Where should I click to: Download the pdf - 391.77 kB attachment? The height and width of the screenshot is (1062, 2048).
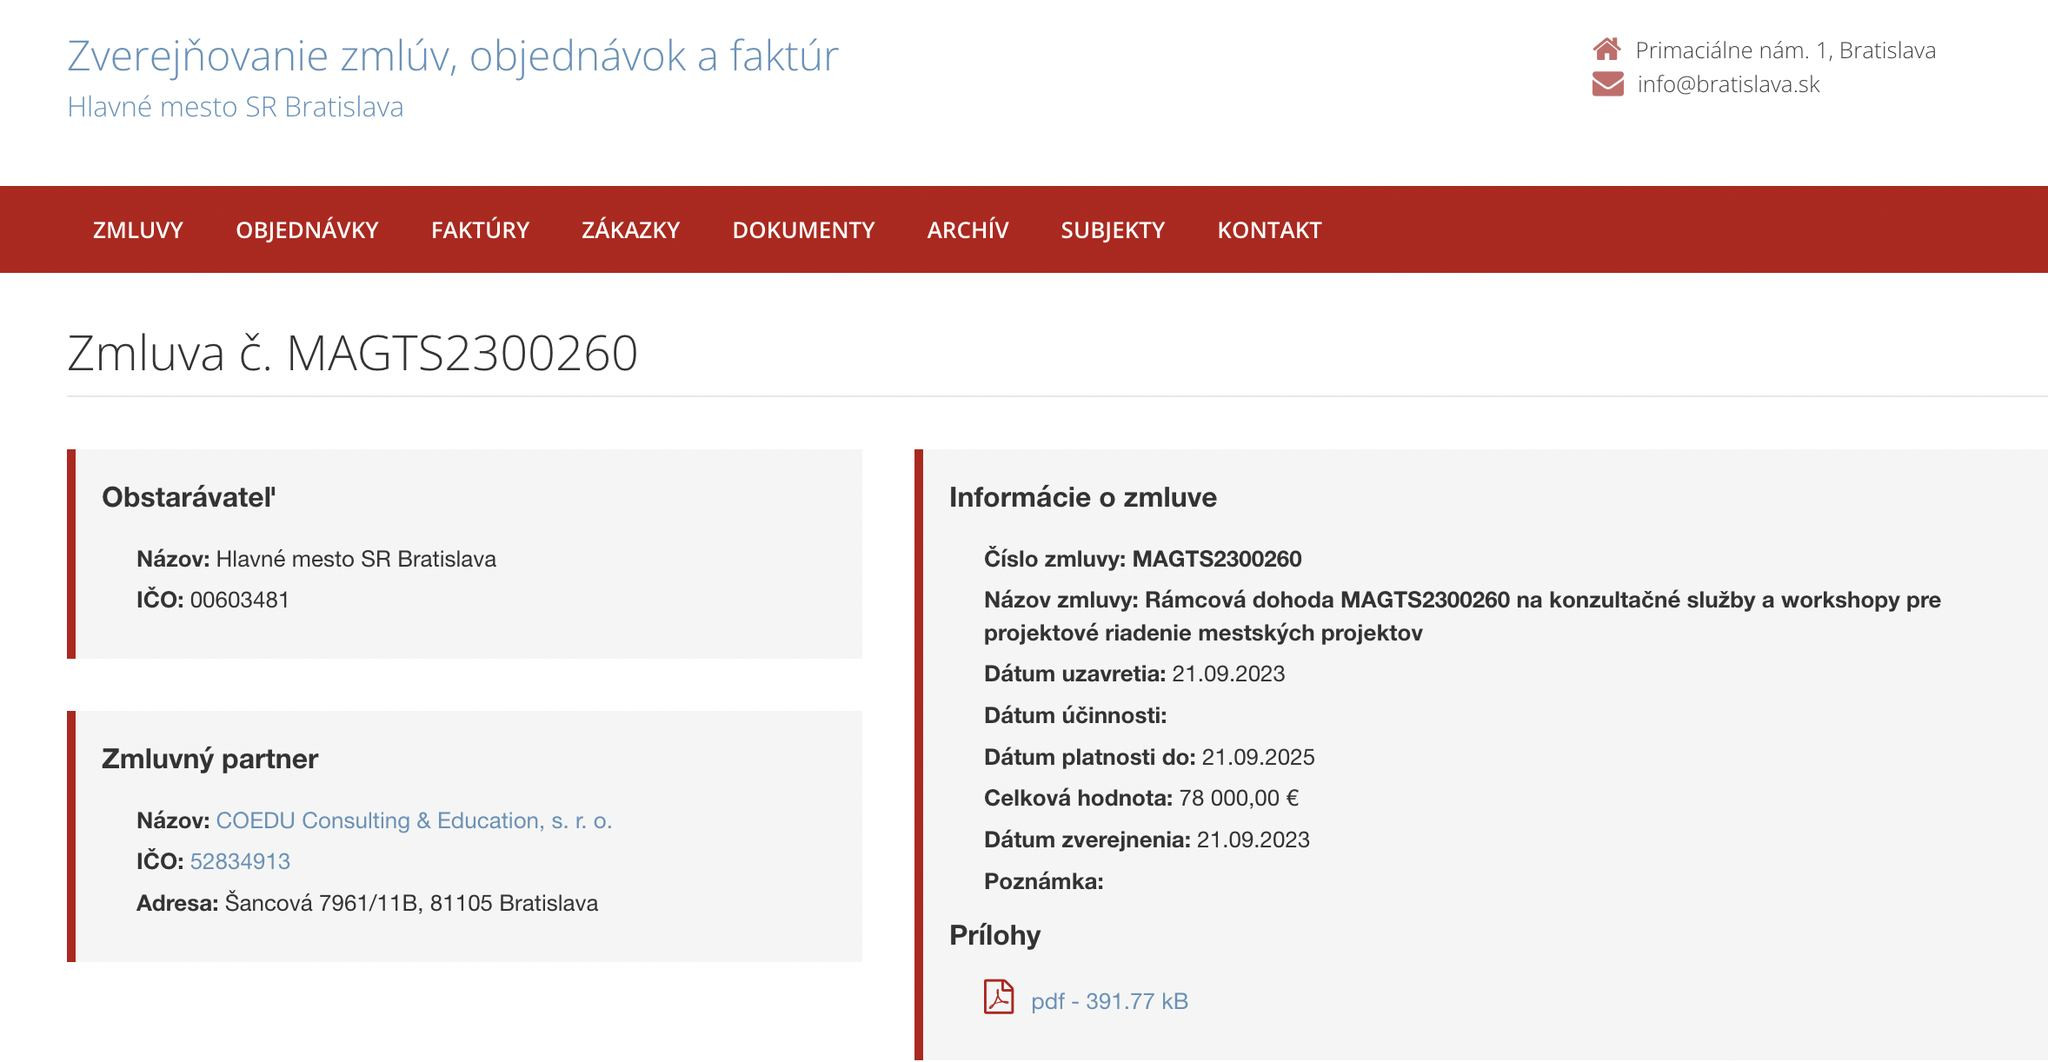click(1109, 1001)
